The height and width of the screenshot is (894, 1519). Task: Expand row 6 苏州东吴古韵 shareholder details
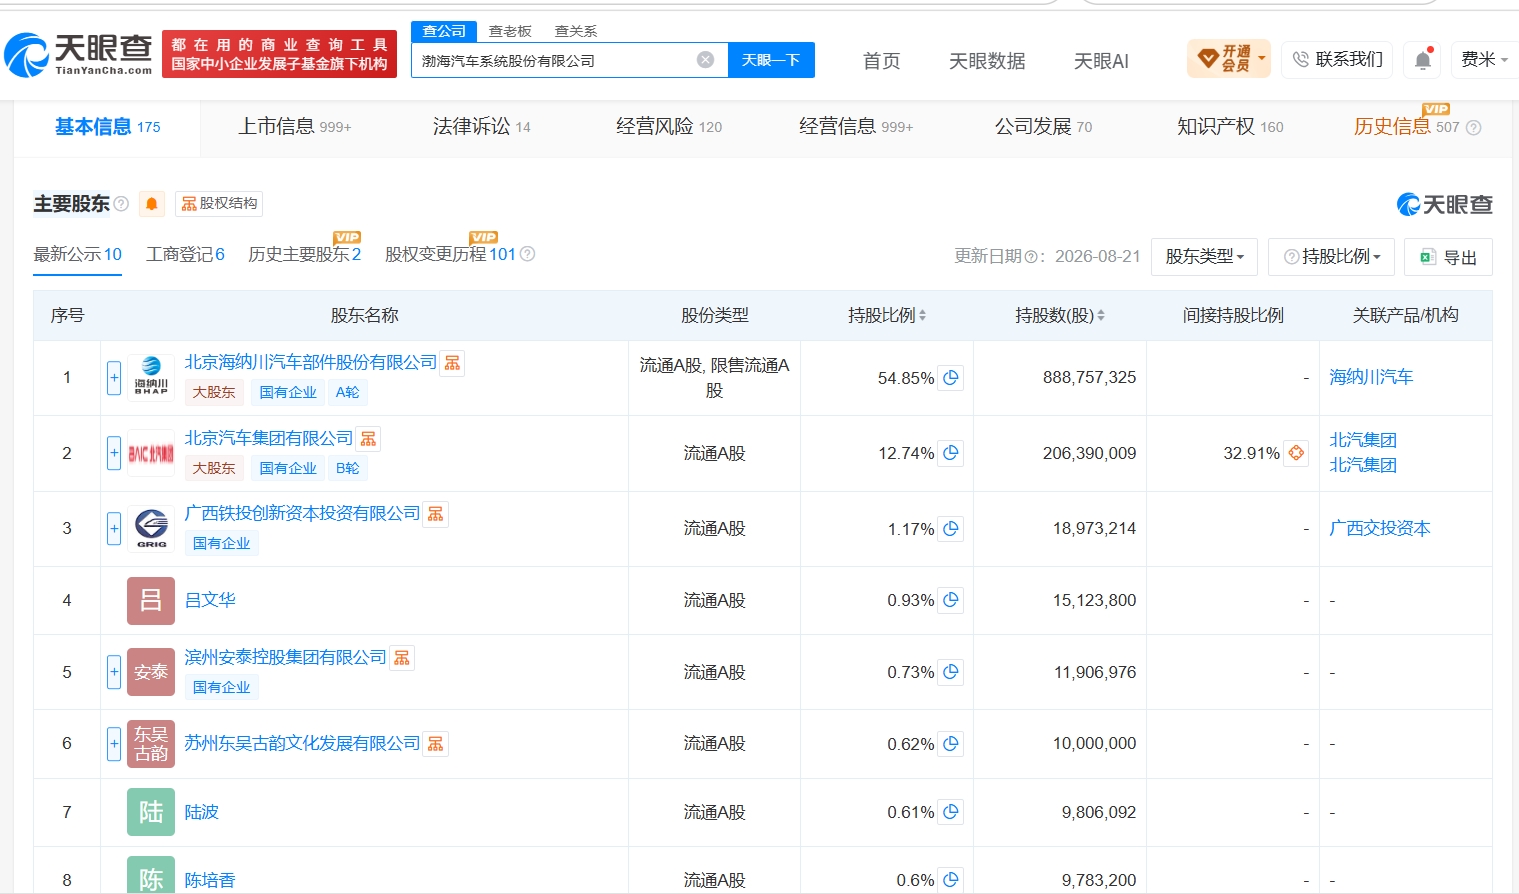pyautogui.click(x=114, y=744)
